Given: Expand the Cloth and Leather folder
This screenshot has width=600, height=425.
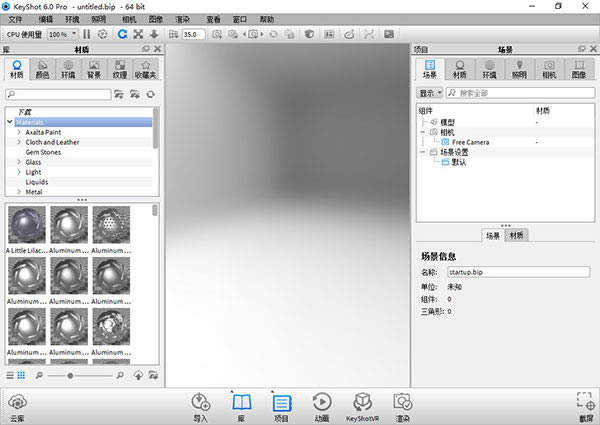Looking at the screenshot, I should coord(19,142).
